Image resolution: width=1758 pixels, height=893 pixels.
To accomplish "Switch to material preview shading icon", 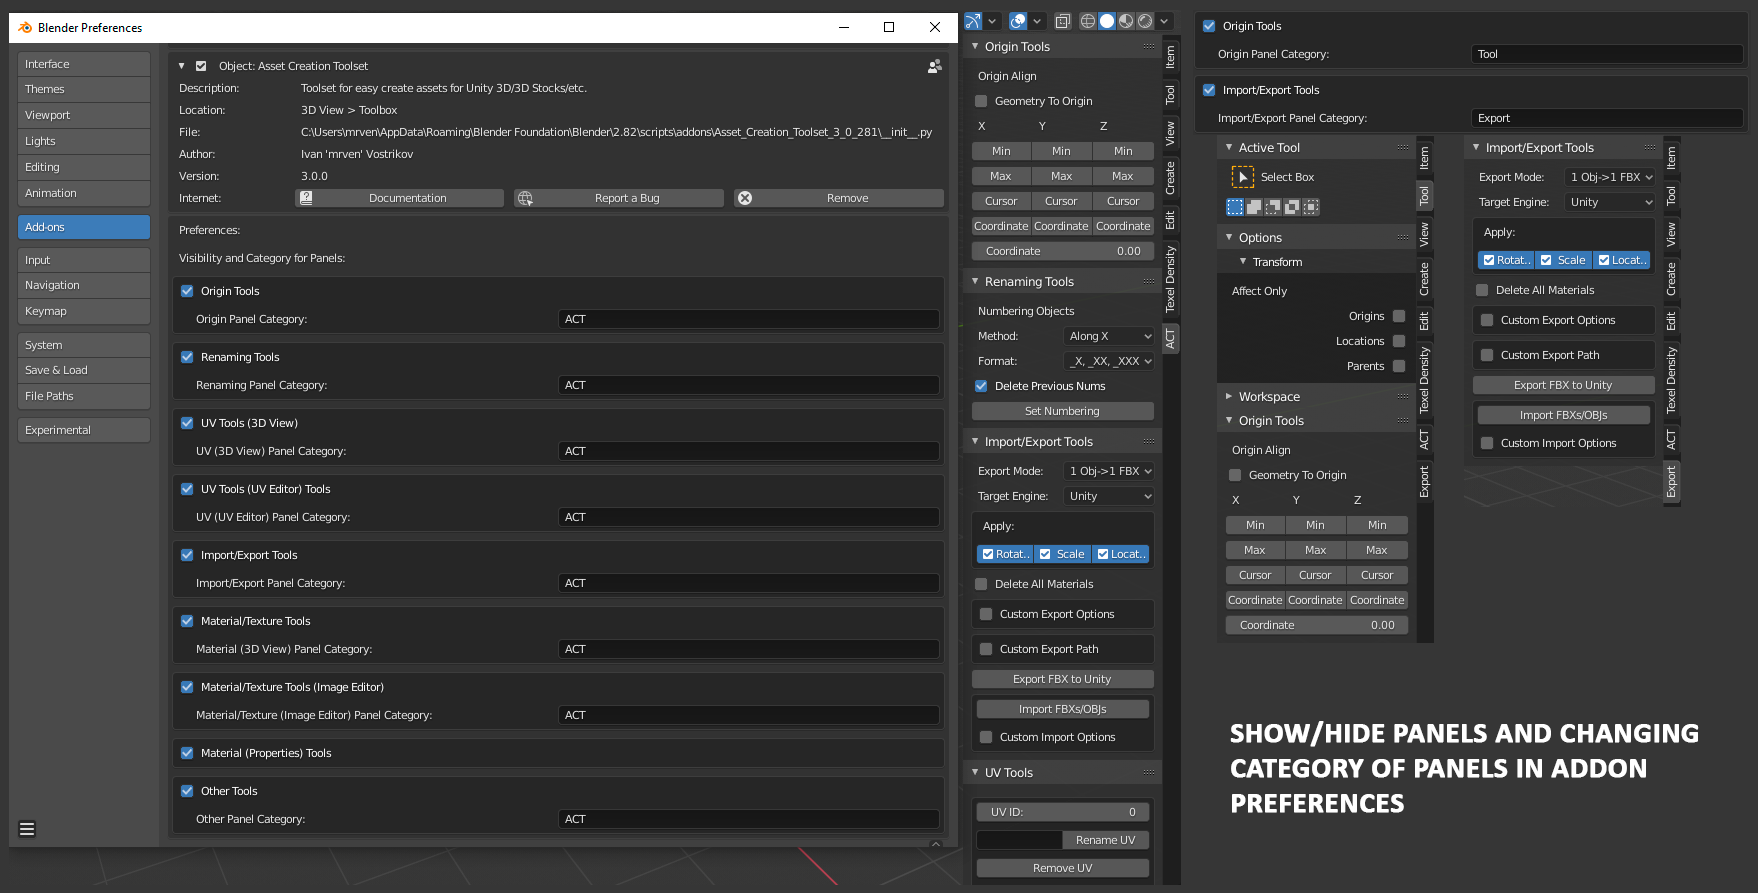I will 1126,21.
